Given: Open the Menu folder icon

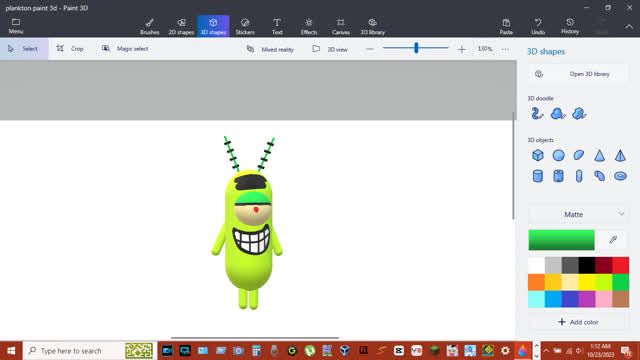Looking at the screenshot, I should 16,26.
